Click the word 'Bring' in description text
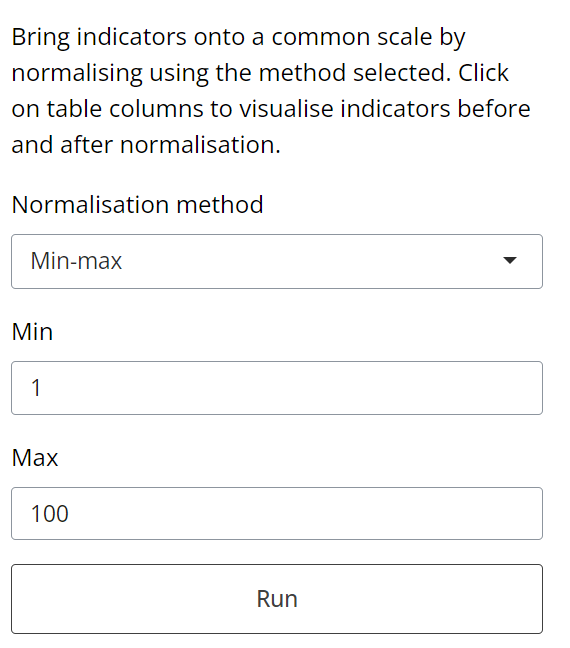This screenshot has width=570, height=648. pos(41,38)
